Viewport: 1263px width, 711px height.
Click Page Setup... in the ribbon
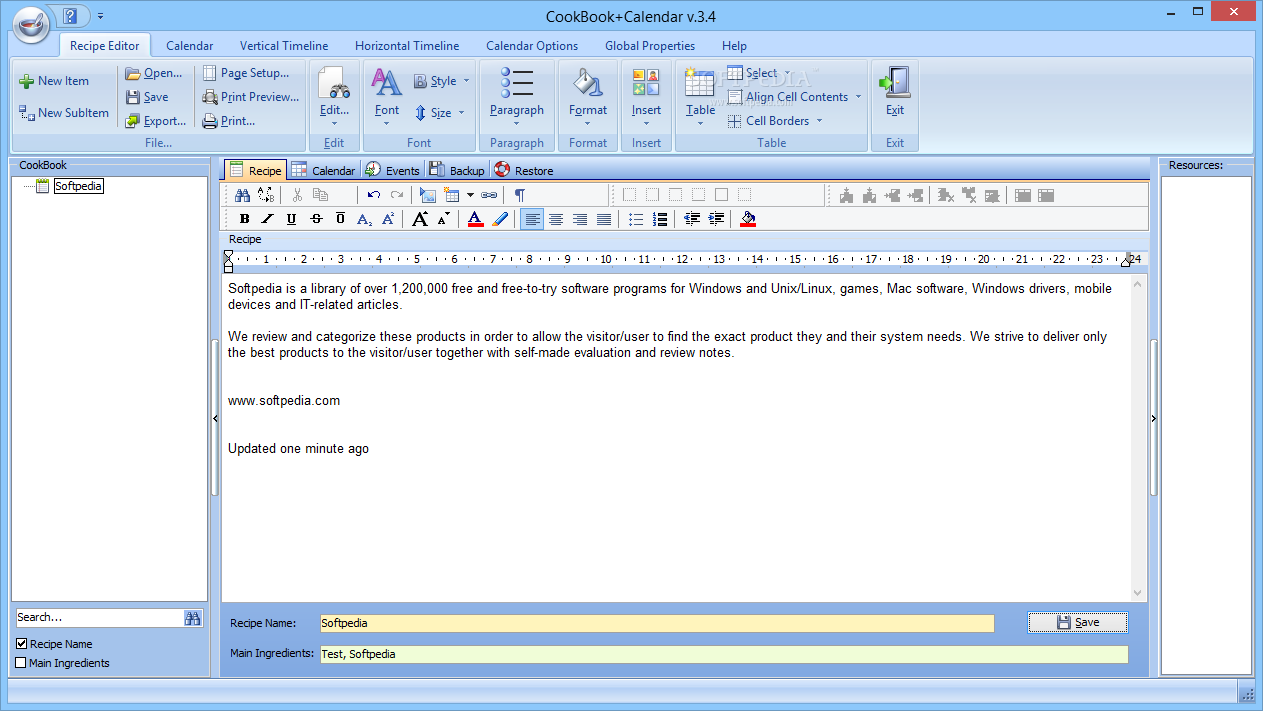(245, 73)
